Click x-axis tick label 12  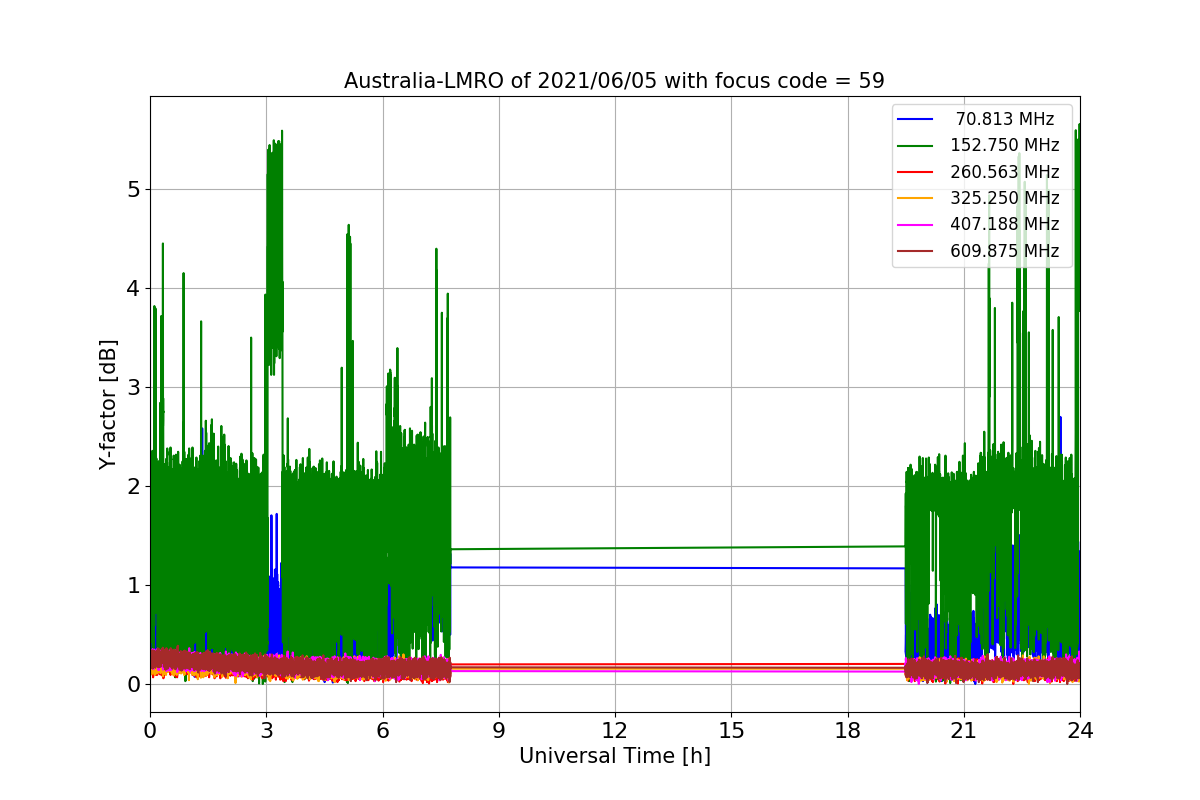click(615, 730)
